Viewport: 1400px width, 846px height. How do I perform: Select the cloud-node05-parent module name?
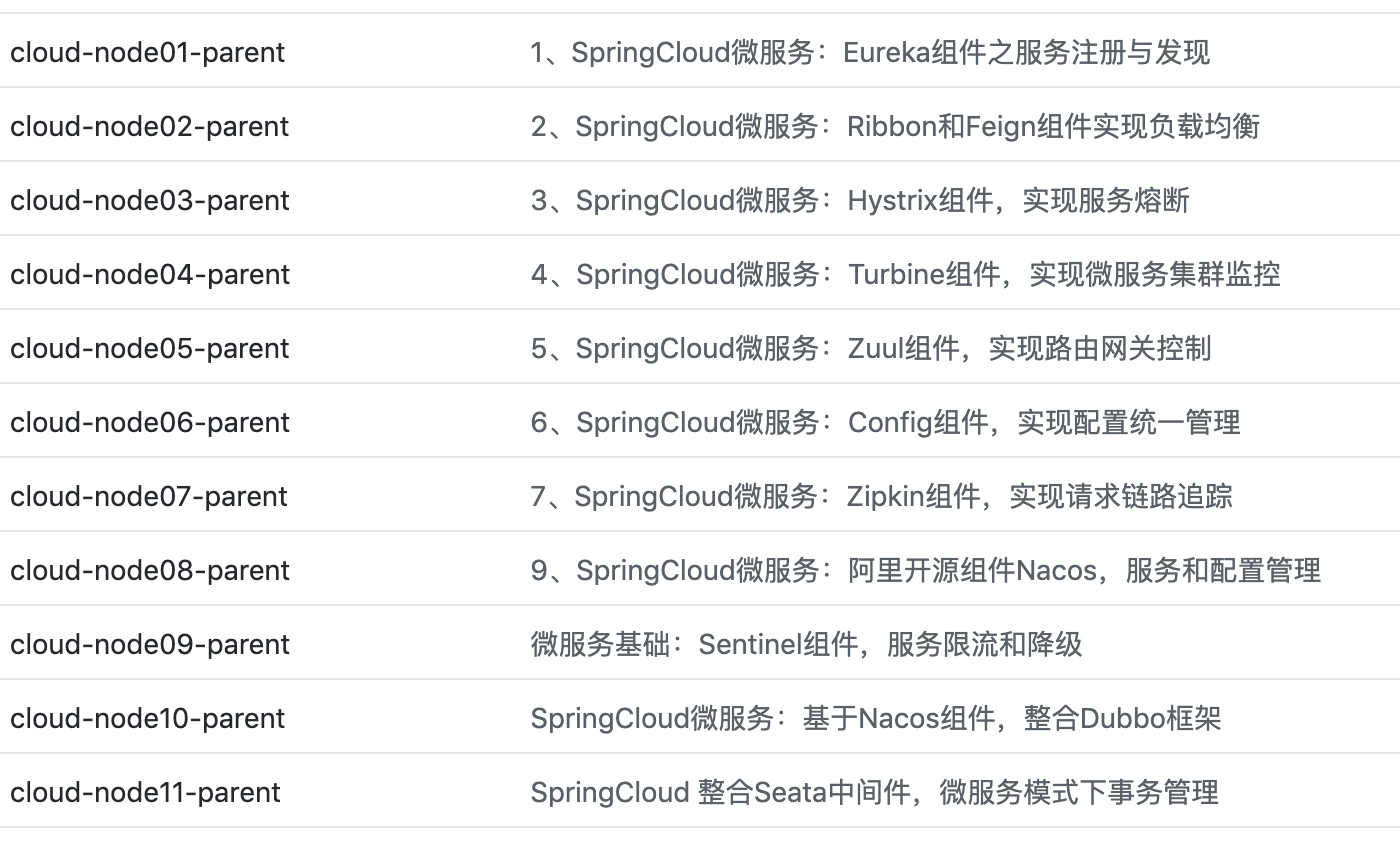tap(150, 348)
